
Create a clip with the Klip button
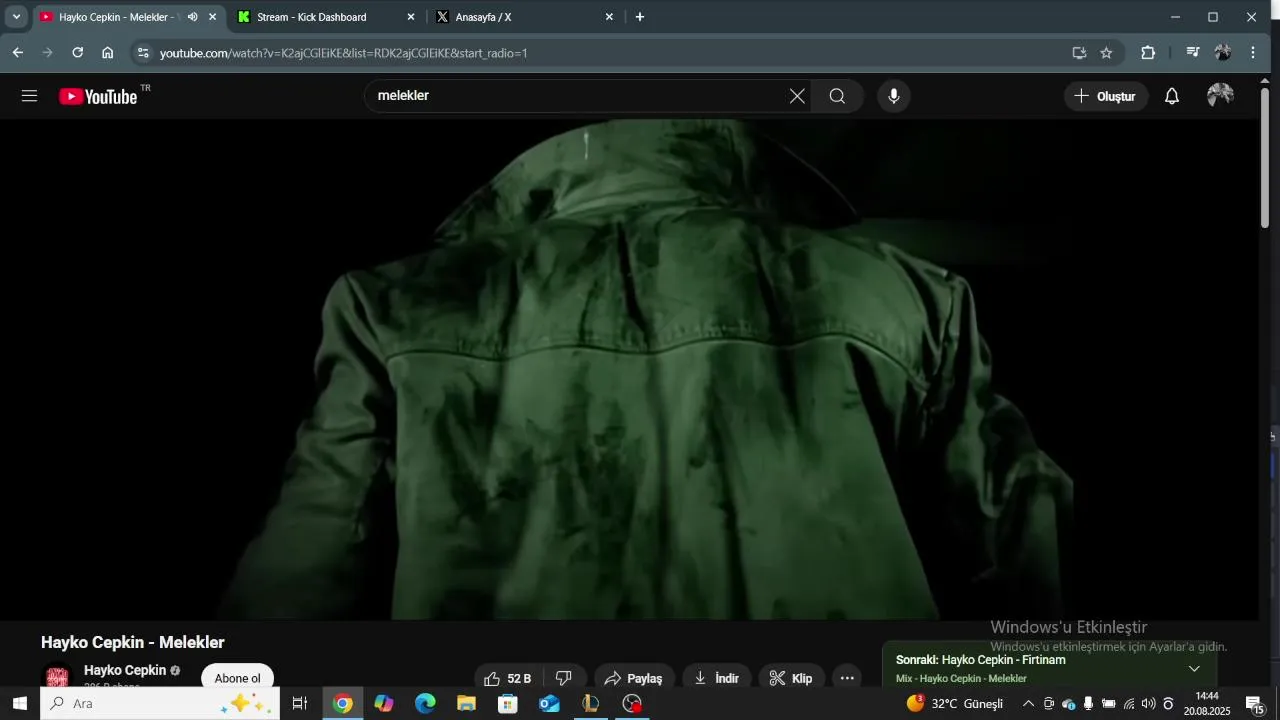coord(791,678)
